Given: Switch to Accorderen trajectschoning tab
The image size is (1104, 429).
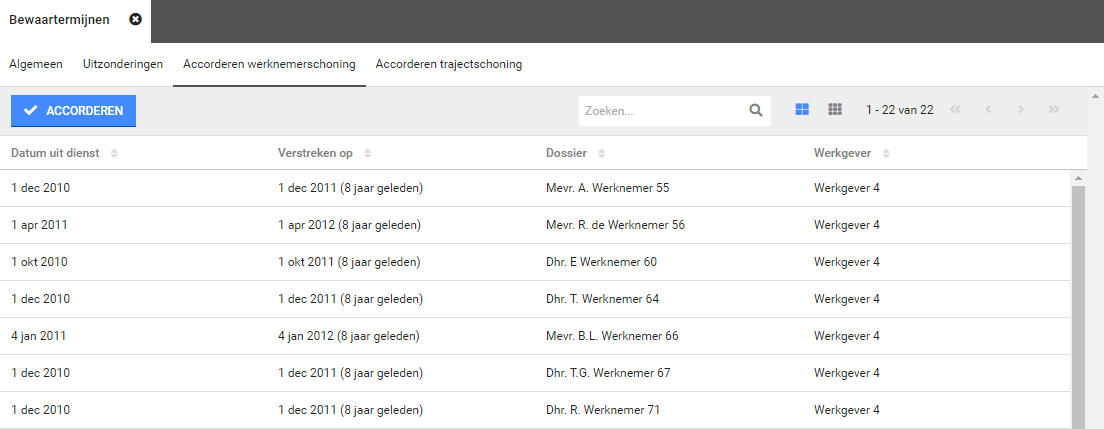Looking at the screenshot, I should pos(448,64).
